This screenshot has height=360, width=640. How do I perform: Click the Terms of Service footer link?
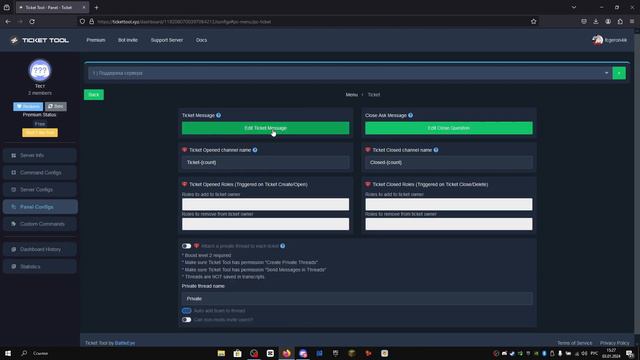(574, 343)
